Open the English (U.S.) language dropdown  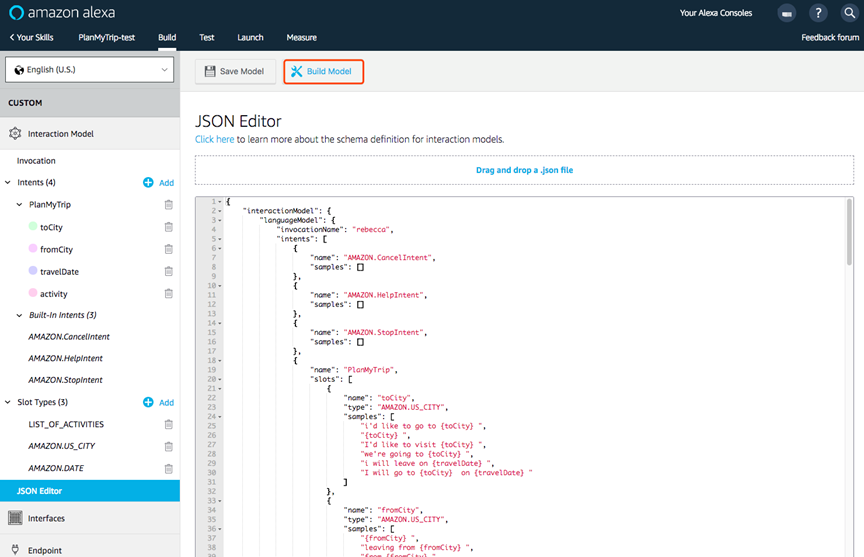pos(89,70)
